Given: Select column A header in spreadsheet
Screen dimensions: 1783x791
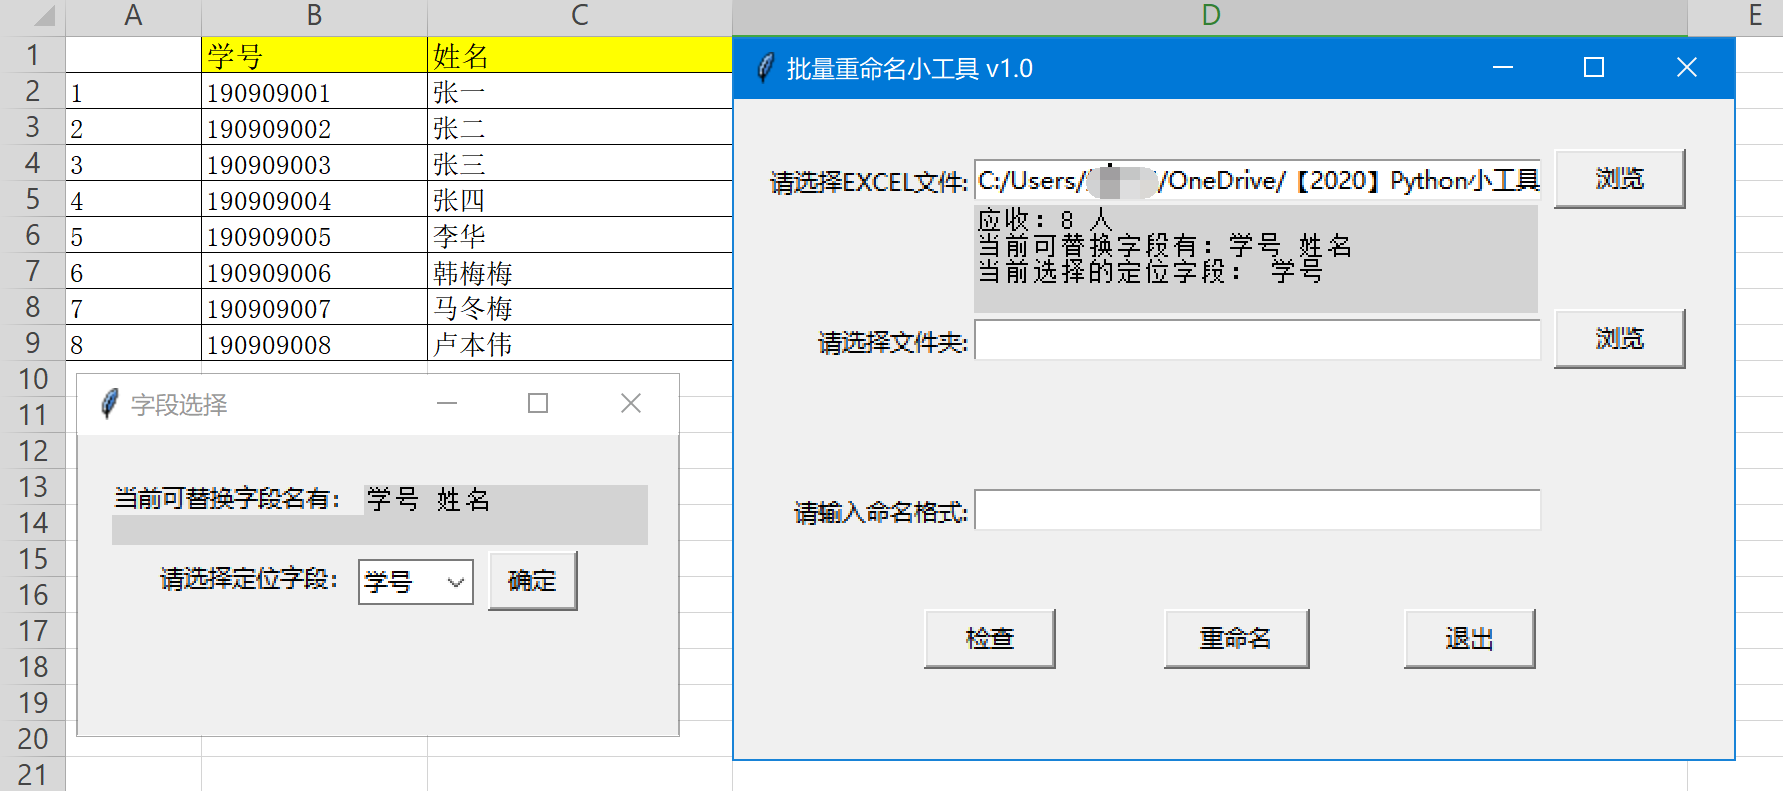Looking at the screenshot, I should tap(133, 16).
